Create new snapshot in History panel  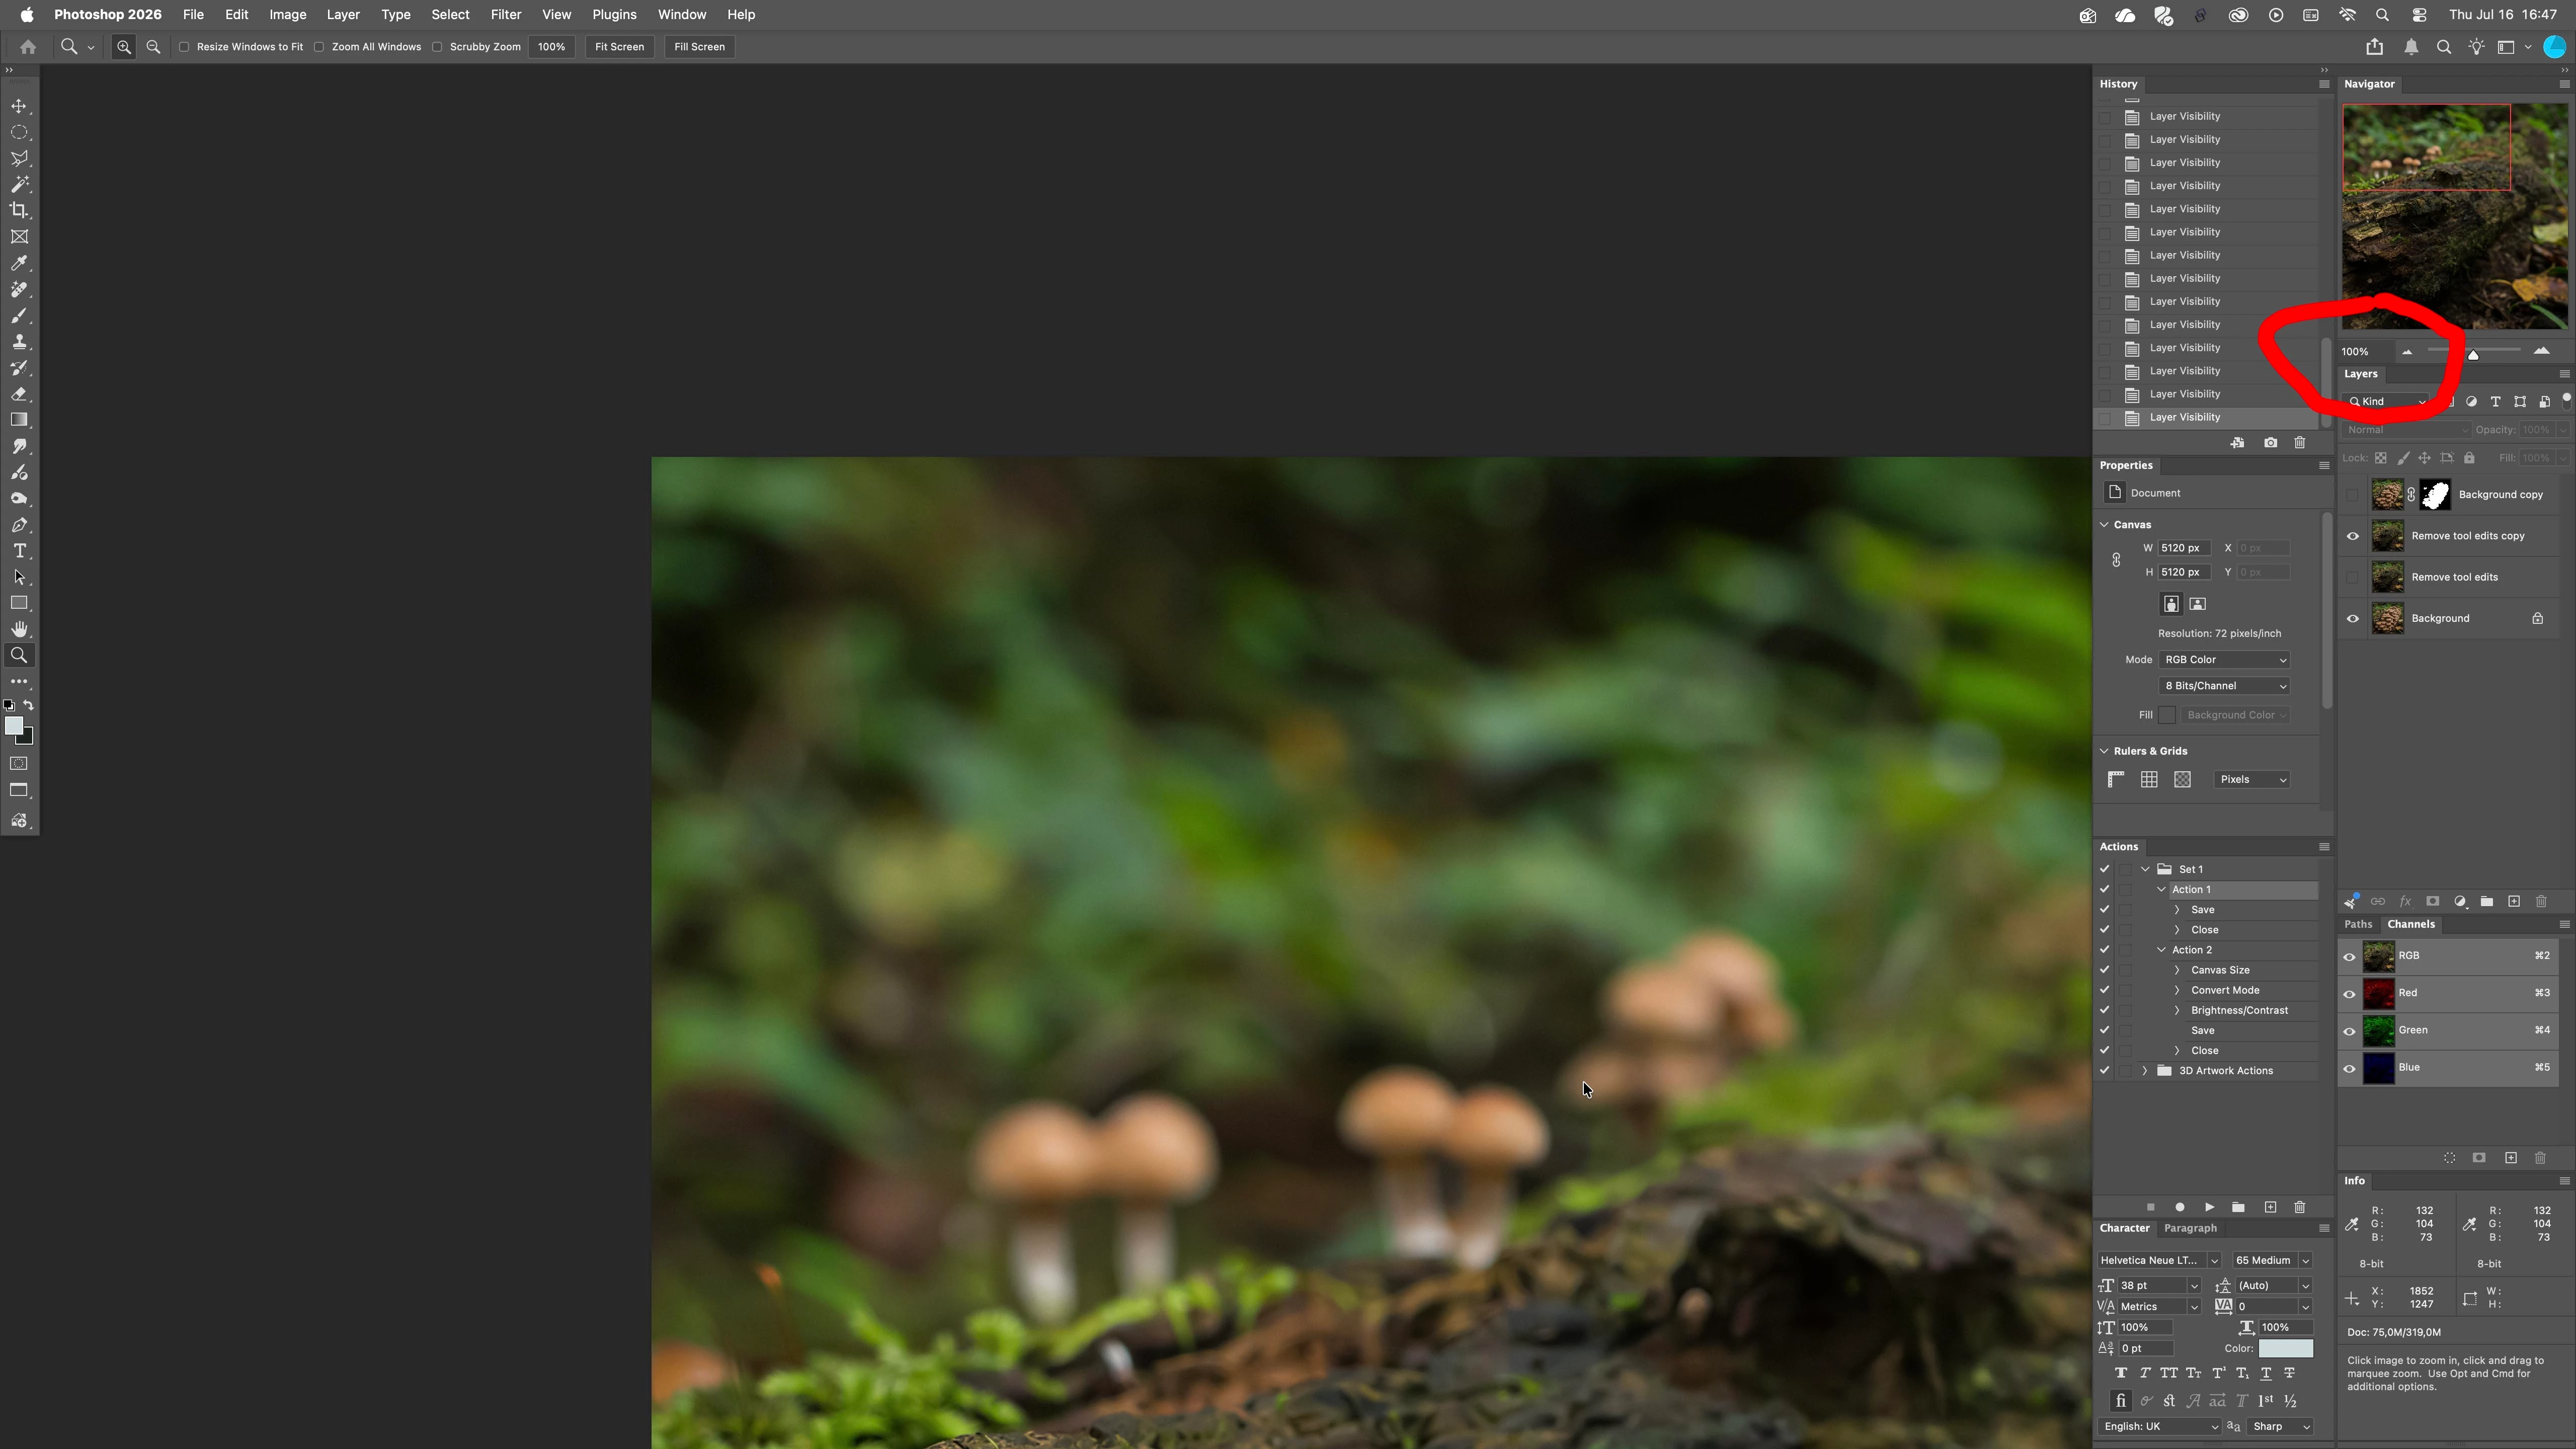tap(2270, 443)
